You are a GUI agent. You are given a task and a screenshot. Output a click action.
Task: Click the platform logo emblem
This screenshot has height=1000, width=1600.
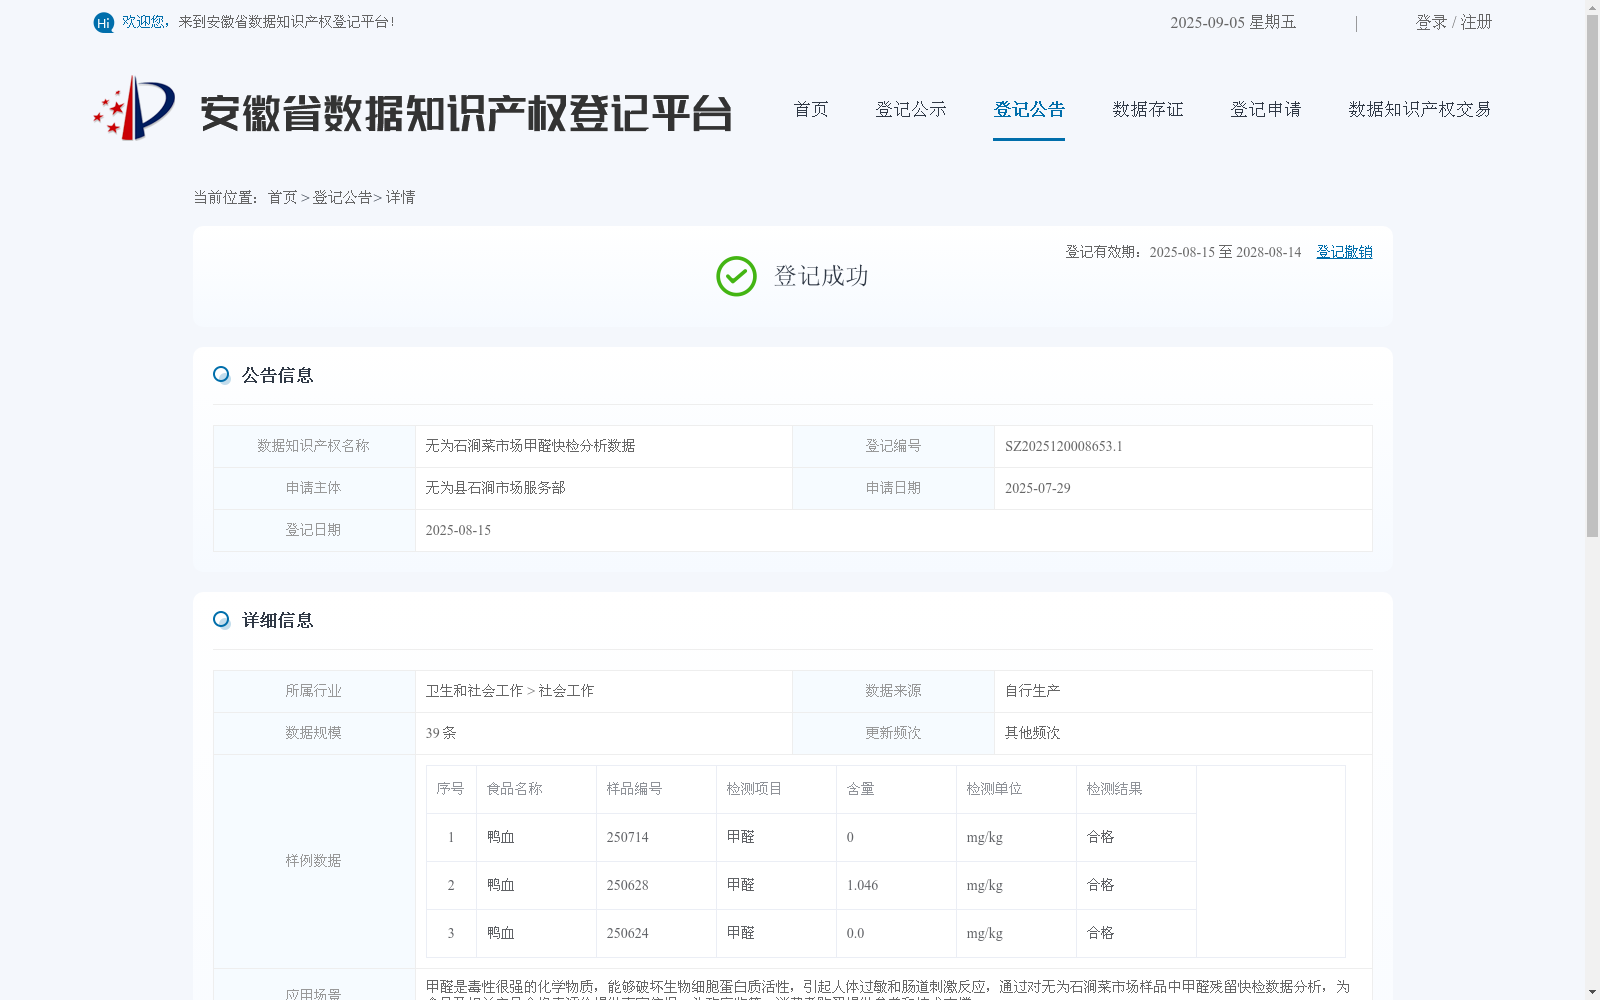(134, 108)
